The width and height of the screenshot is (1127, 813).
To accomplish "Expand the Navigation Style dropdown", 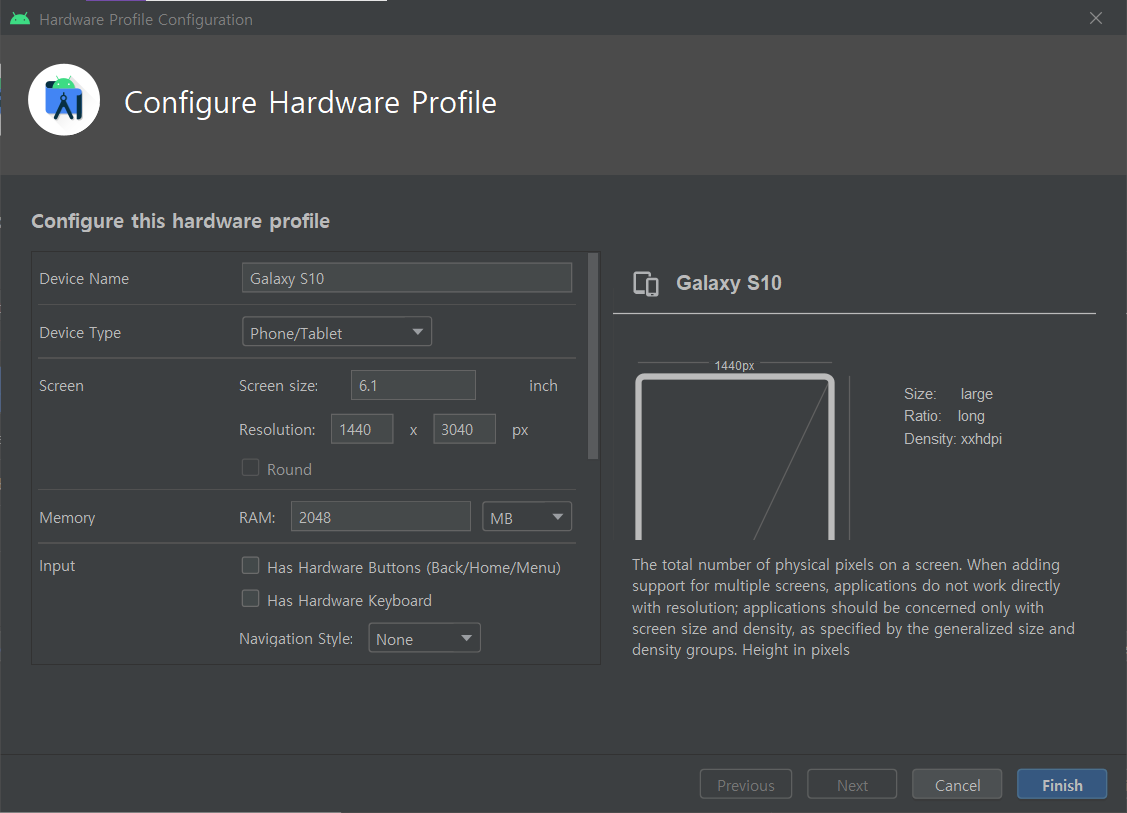I will click(424, 638).
